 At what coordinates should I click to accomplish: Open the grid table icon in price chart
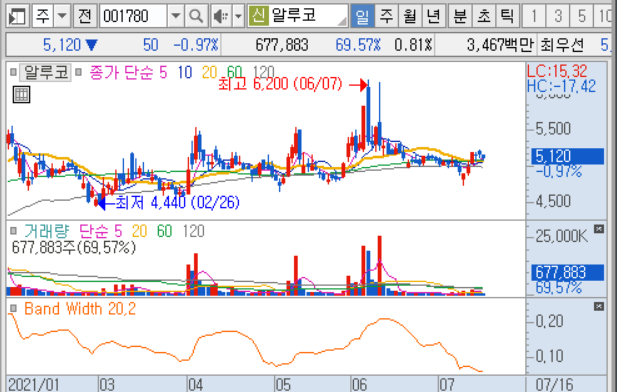click(21, 94)
